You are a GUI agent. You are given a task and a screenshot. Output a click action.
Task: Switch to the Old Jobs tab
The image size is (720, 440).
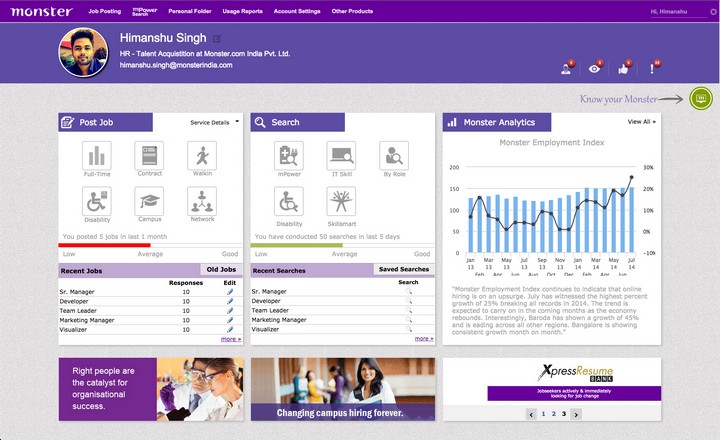tap(221, 270)
